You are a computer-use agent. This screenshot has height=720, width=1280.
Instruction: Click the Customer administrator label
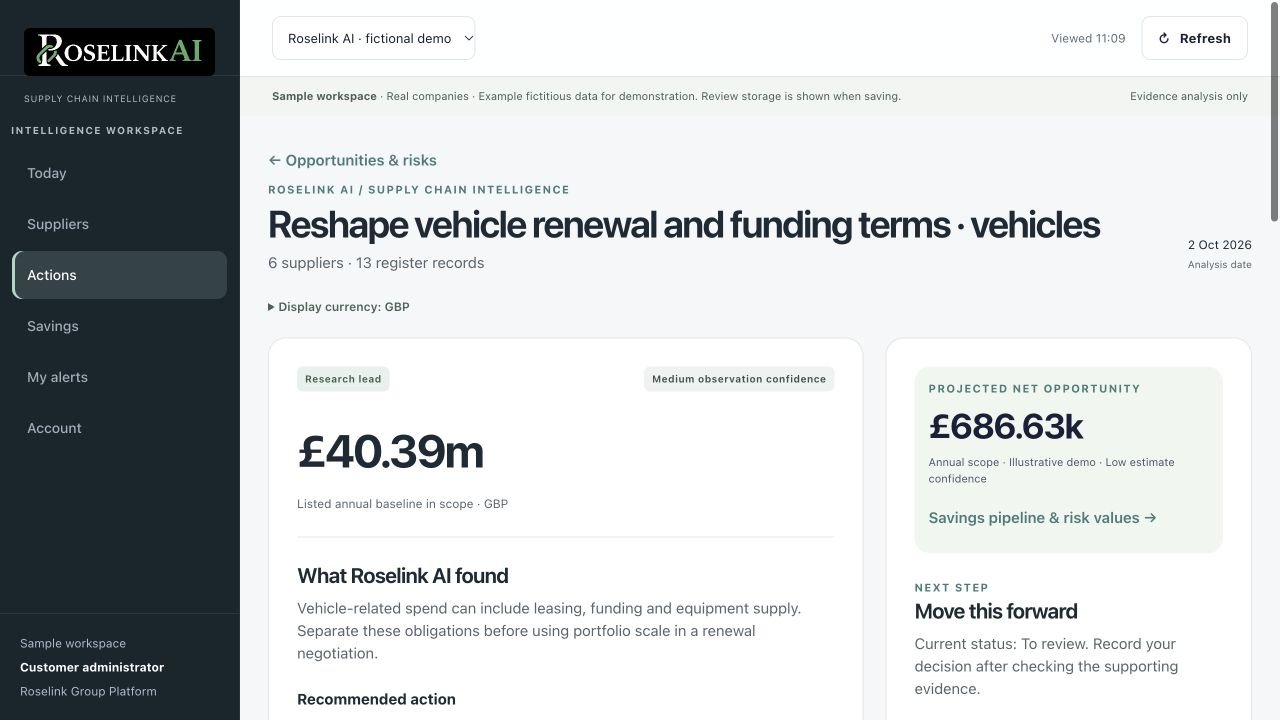point(92,667)
